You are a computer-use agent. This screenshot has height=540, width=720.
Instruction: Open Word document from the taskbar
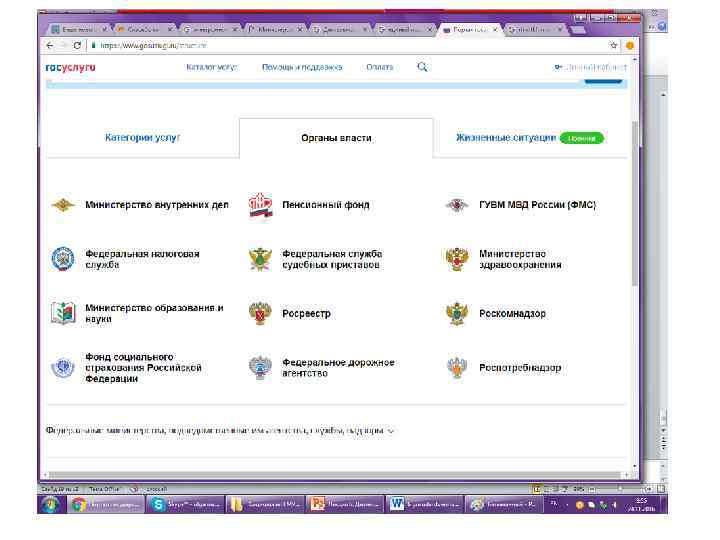click(x=424, y=505)
